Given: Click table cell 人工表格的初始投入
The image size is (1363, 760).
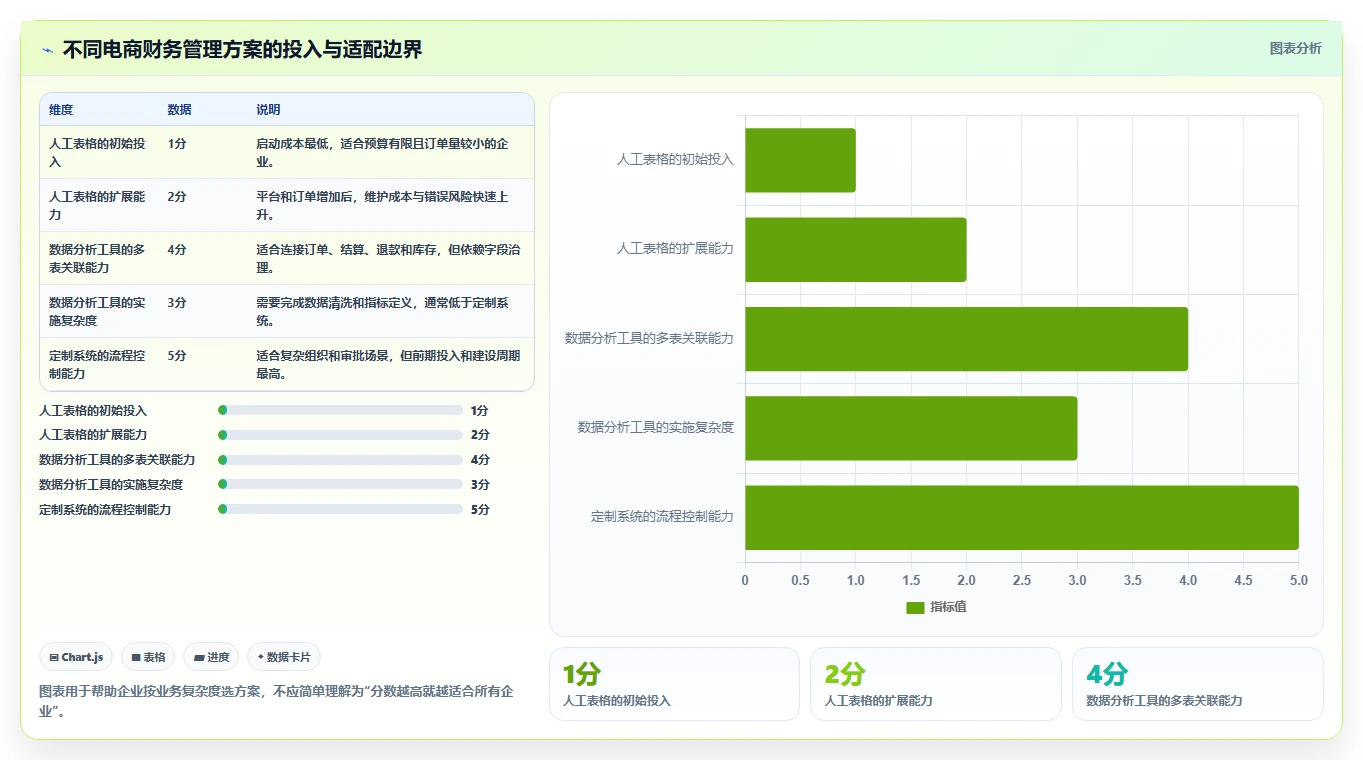Looking at the screenshot, I should click(97, 153).
